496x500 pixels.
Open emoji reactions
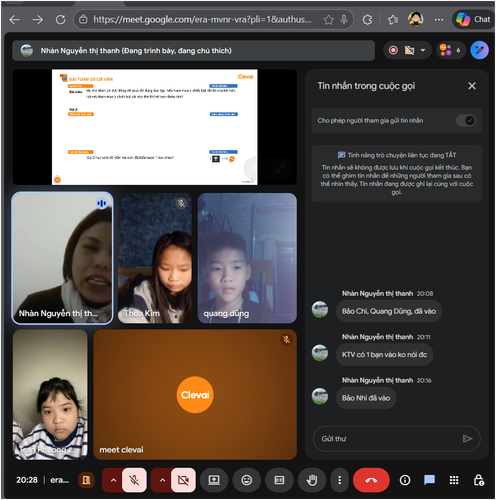tap(246, 480)
